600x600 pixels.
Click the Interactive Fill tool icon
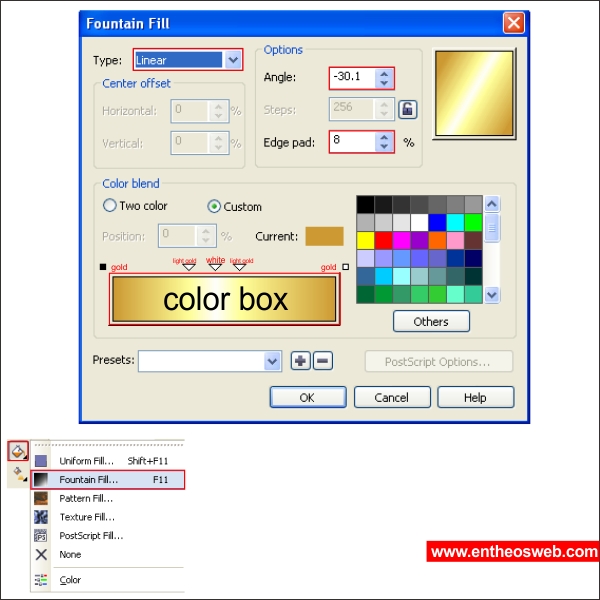click(x=18, y=474)
